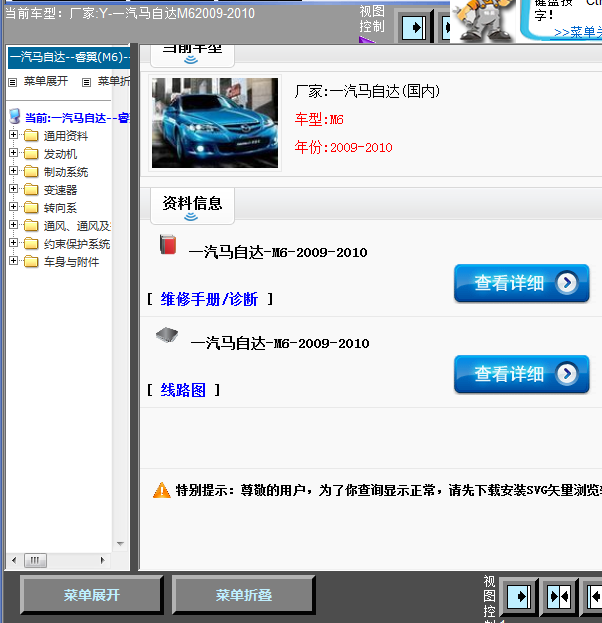Click the bottom view-control center-collapse arrows icon
602x623 pixels.
click(559, 596)
